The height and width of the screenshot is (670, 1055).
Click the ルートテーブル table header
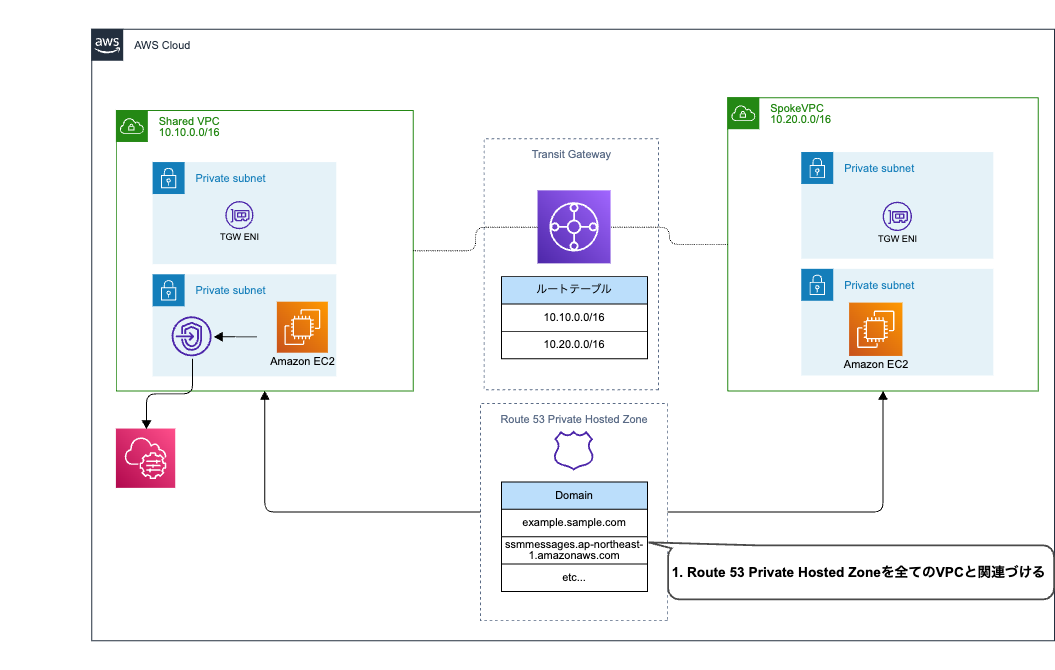[573, 290]
